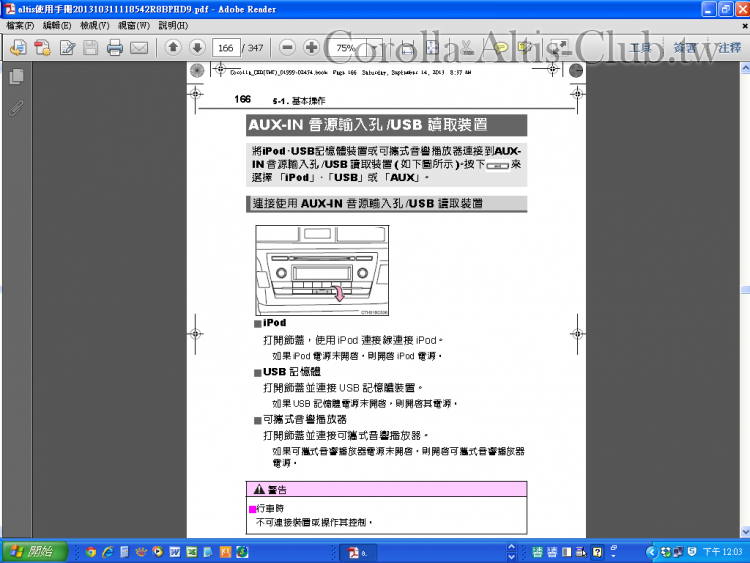Click page number 166 in document header
750x563 pixels.
243,99
